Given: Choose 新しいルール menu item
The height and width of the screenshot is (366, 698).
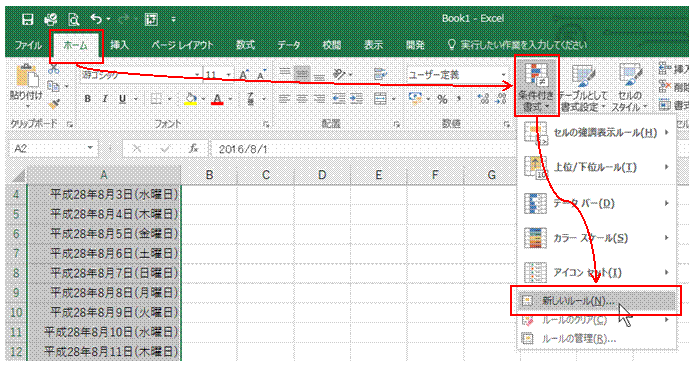Looking at the screenshot, I should [597, 301].
